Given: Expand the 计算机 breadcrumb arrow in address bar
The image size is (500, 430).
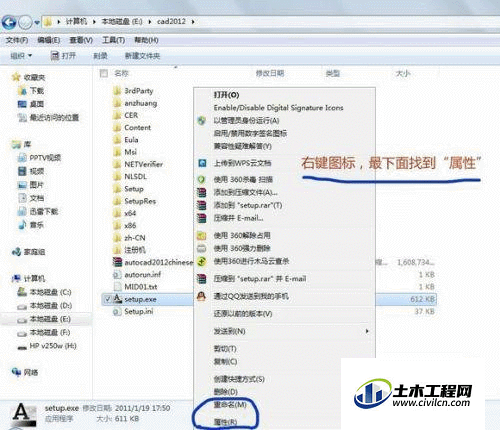Looking at the screenshot, I should click(x=94, y=22).
